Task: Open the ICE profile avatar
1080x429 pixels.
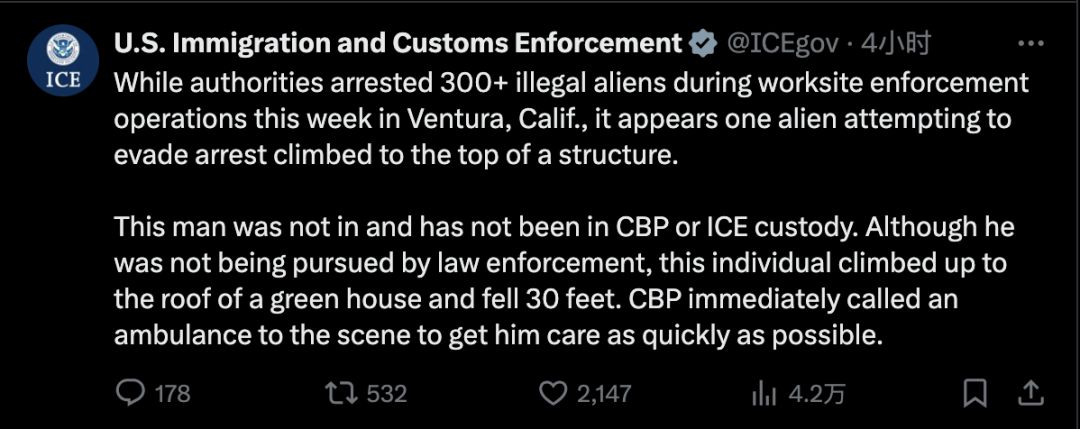Action: pos(63,62)
